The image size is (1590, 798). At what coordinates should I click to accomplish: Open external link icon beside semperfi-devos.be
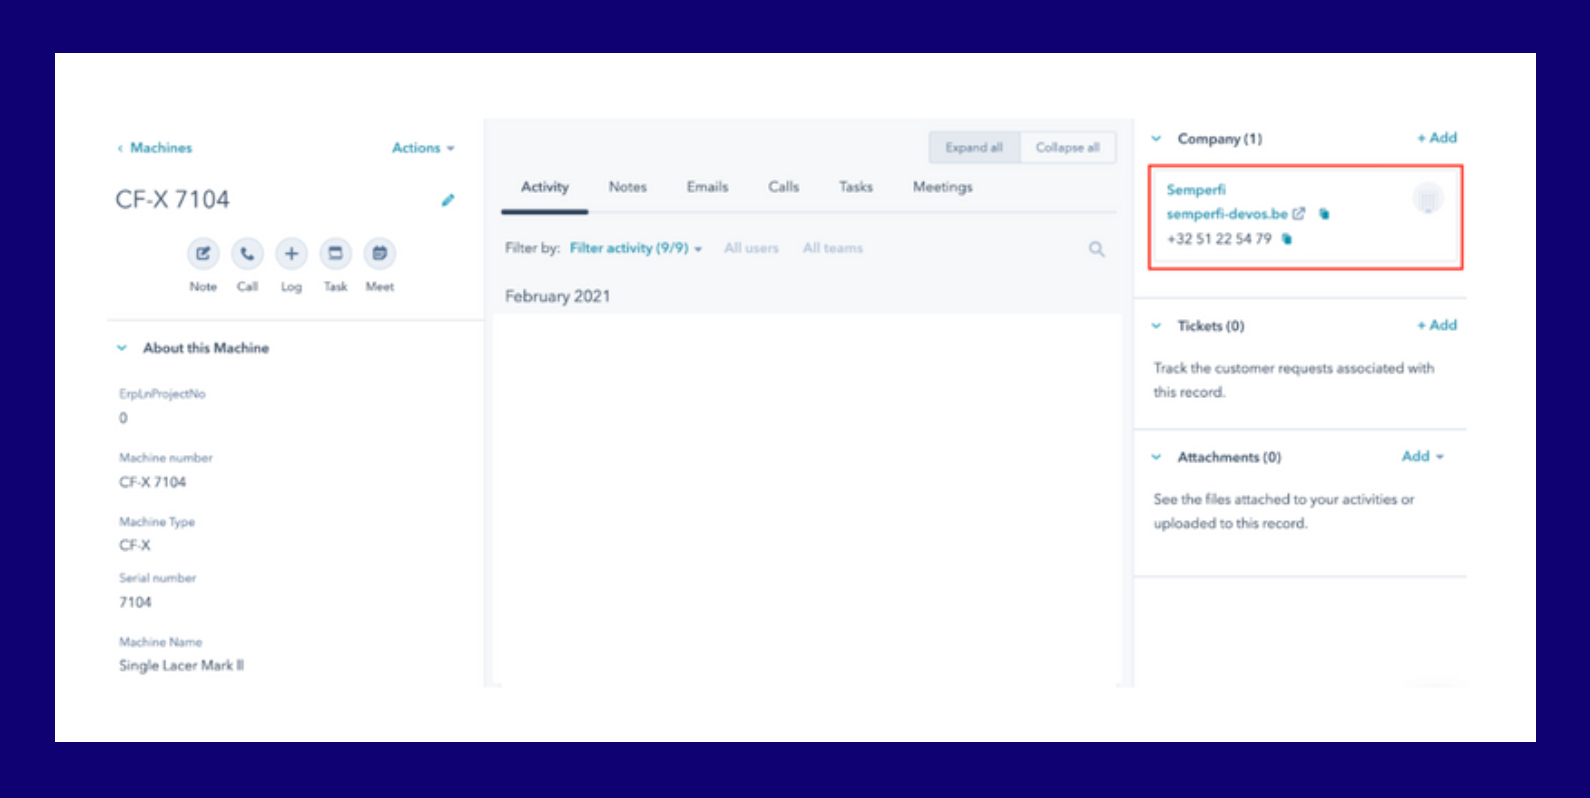[x=1299, y=213]
